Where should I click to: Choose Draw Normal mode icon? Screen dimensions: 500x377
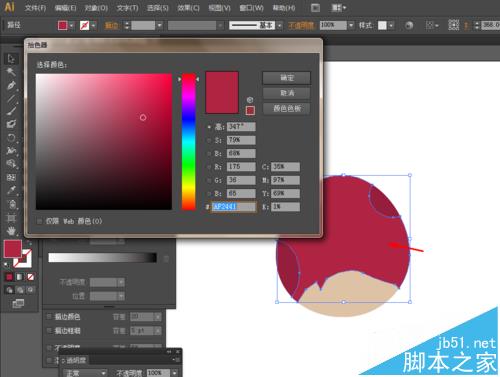click(x=9, y=290)
